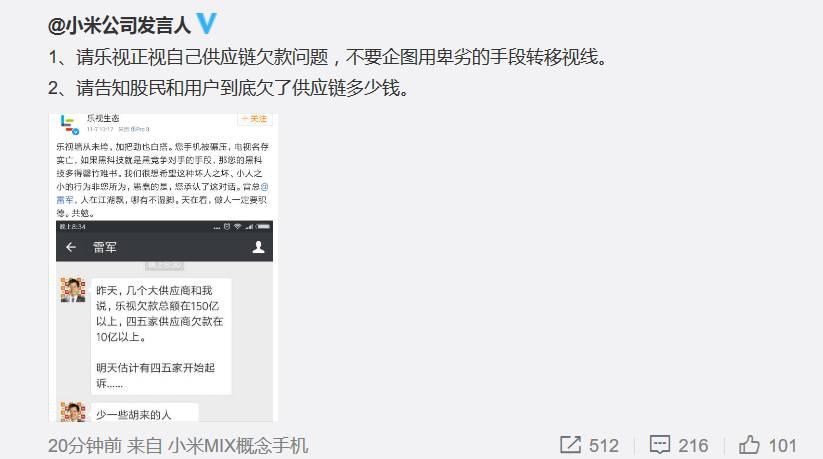Viewport: 823px width, 459px height.
Task: Open the embedded screenshot image
Action: click(x=164, y=267)
